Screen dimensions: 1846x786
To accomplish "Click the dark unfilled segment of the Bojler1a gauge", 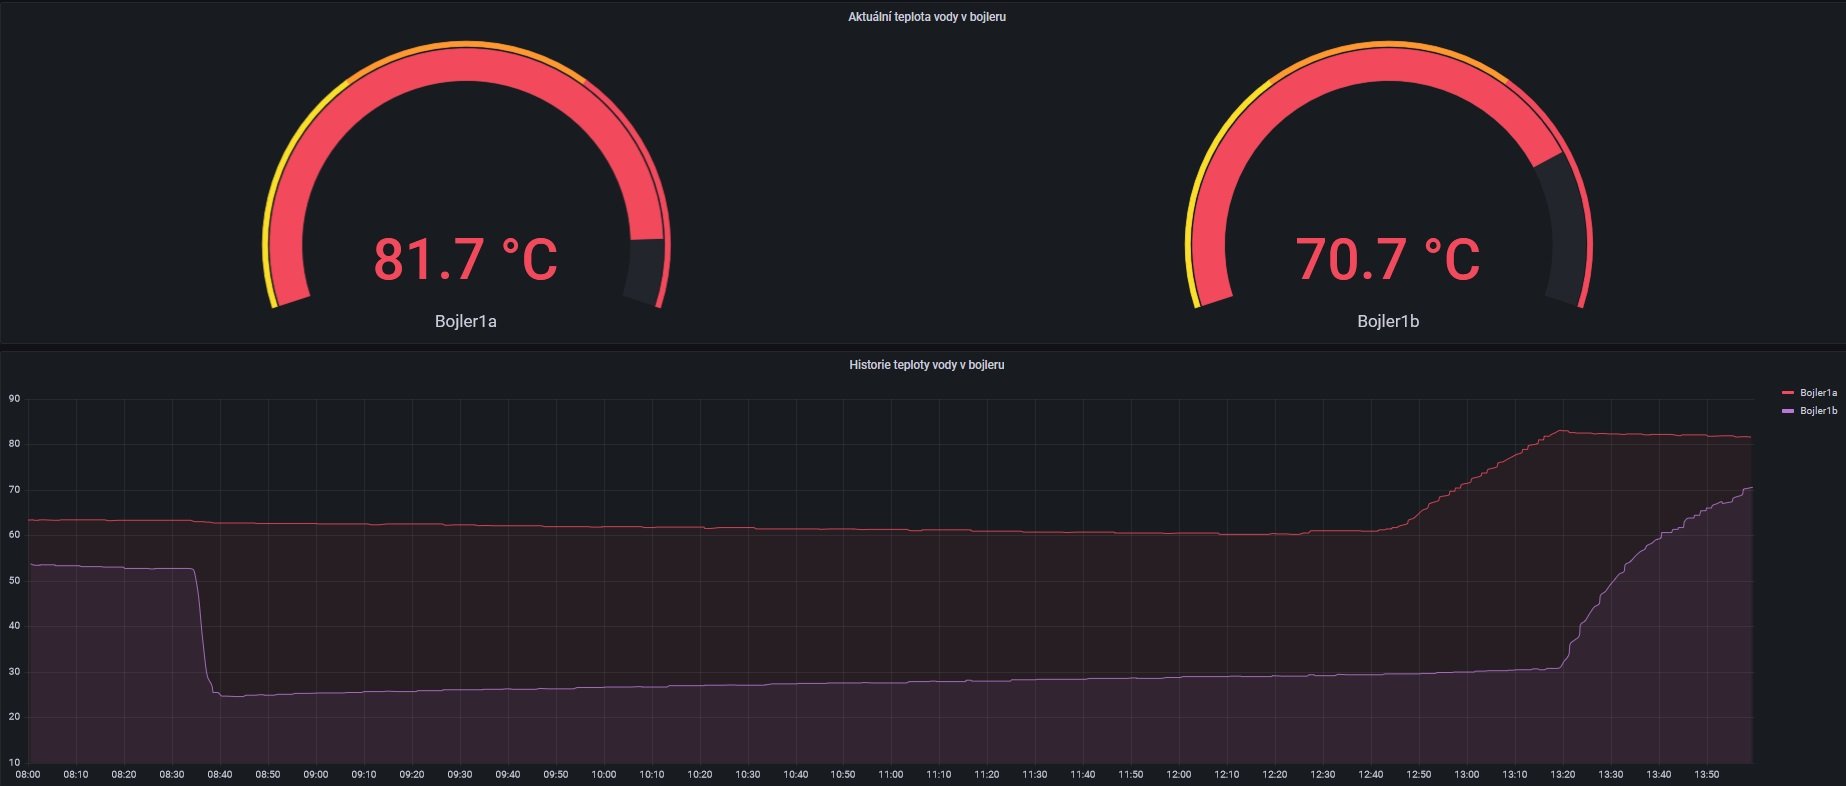I will [643, 270].
